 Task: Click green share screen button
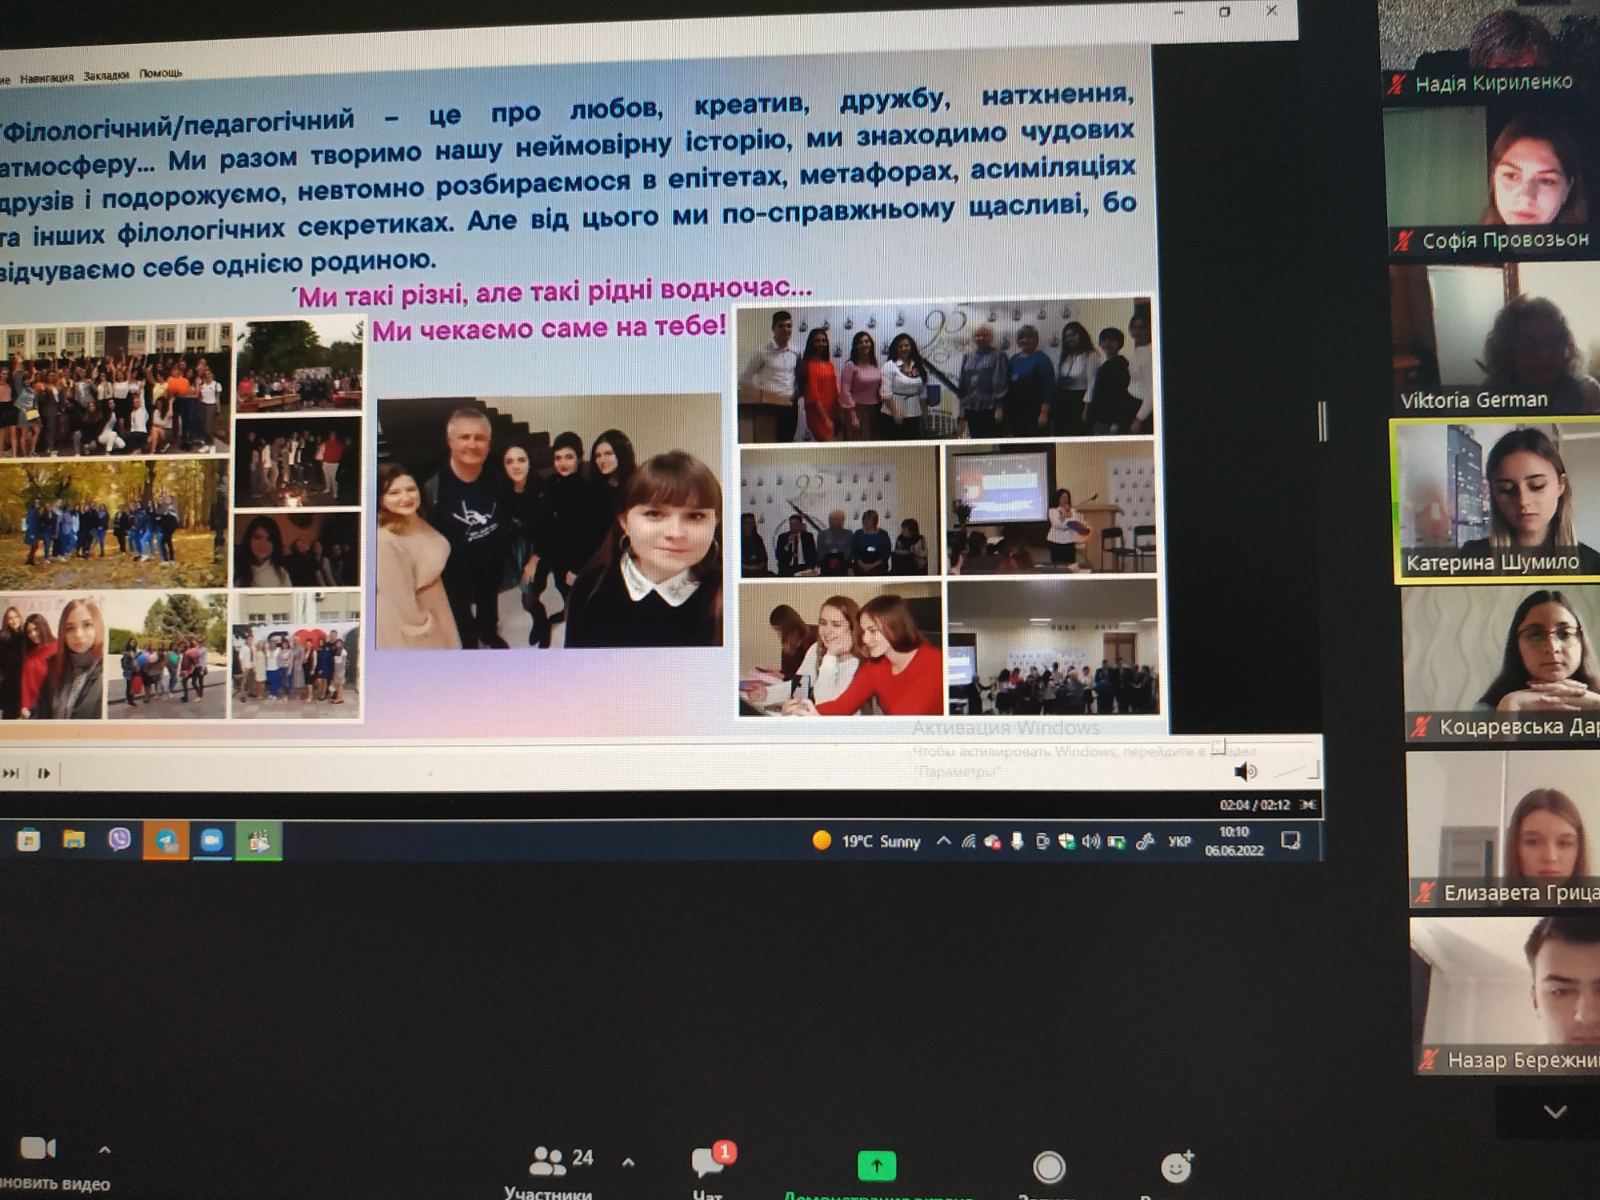877,1166
